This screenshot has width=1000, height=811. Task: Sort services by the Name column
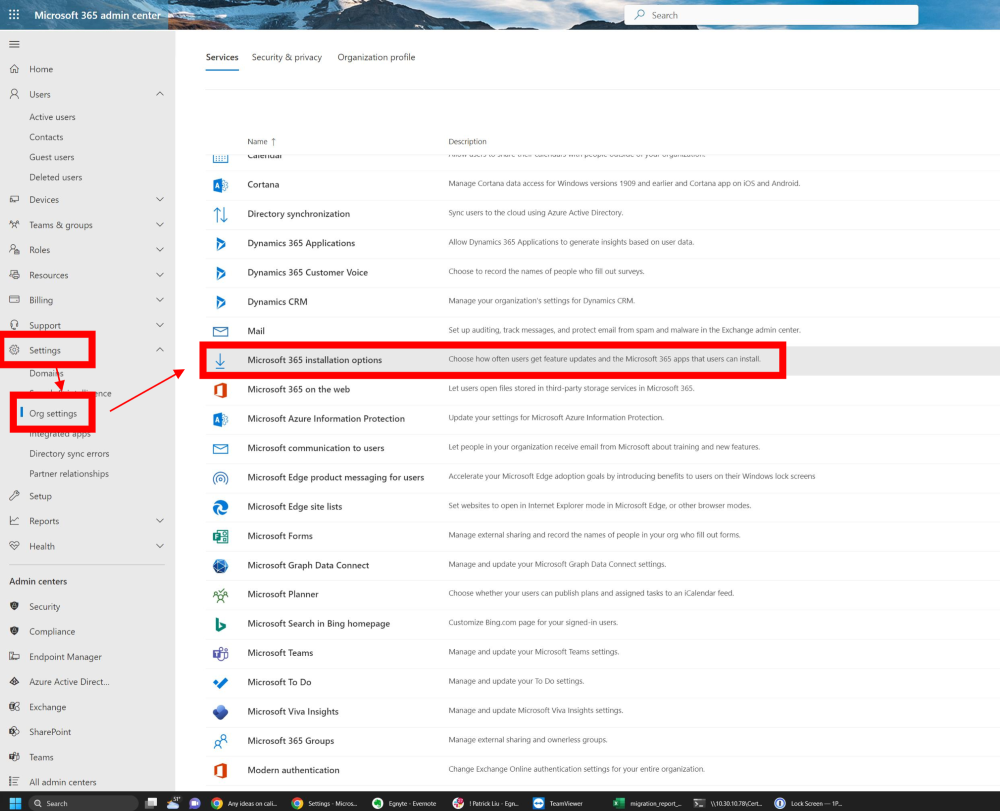click(258, 141)
